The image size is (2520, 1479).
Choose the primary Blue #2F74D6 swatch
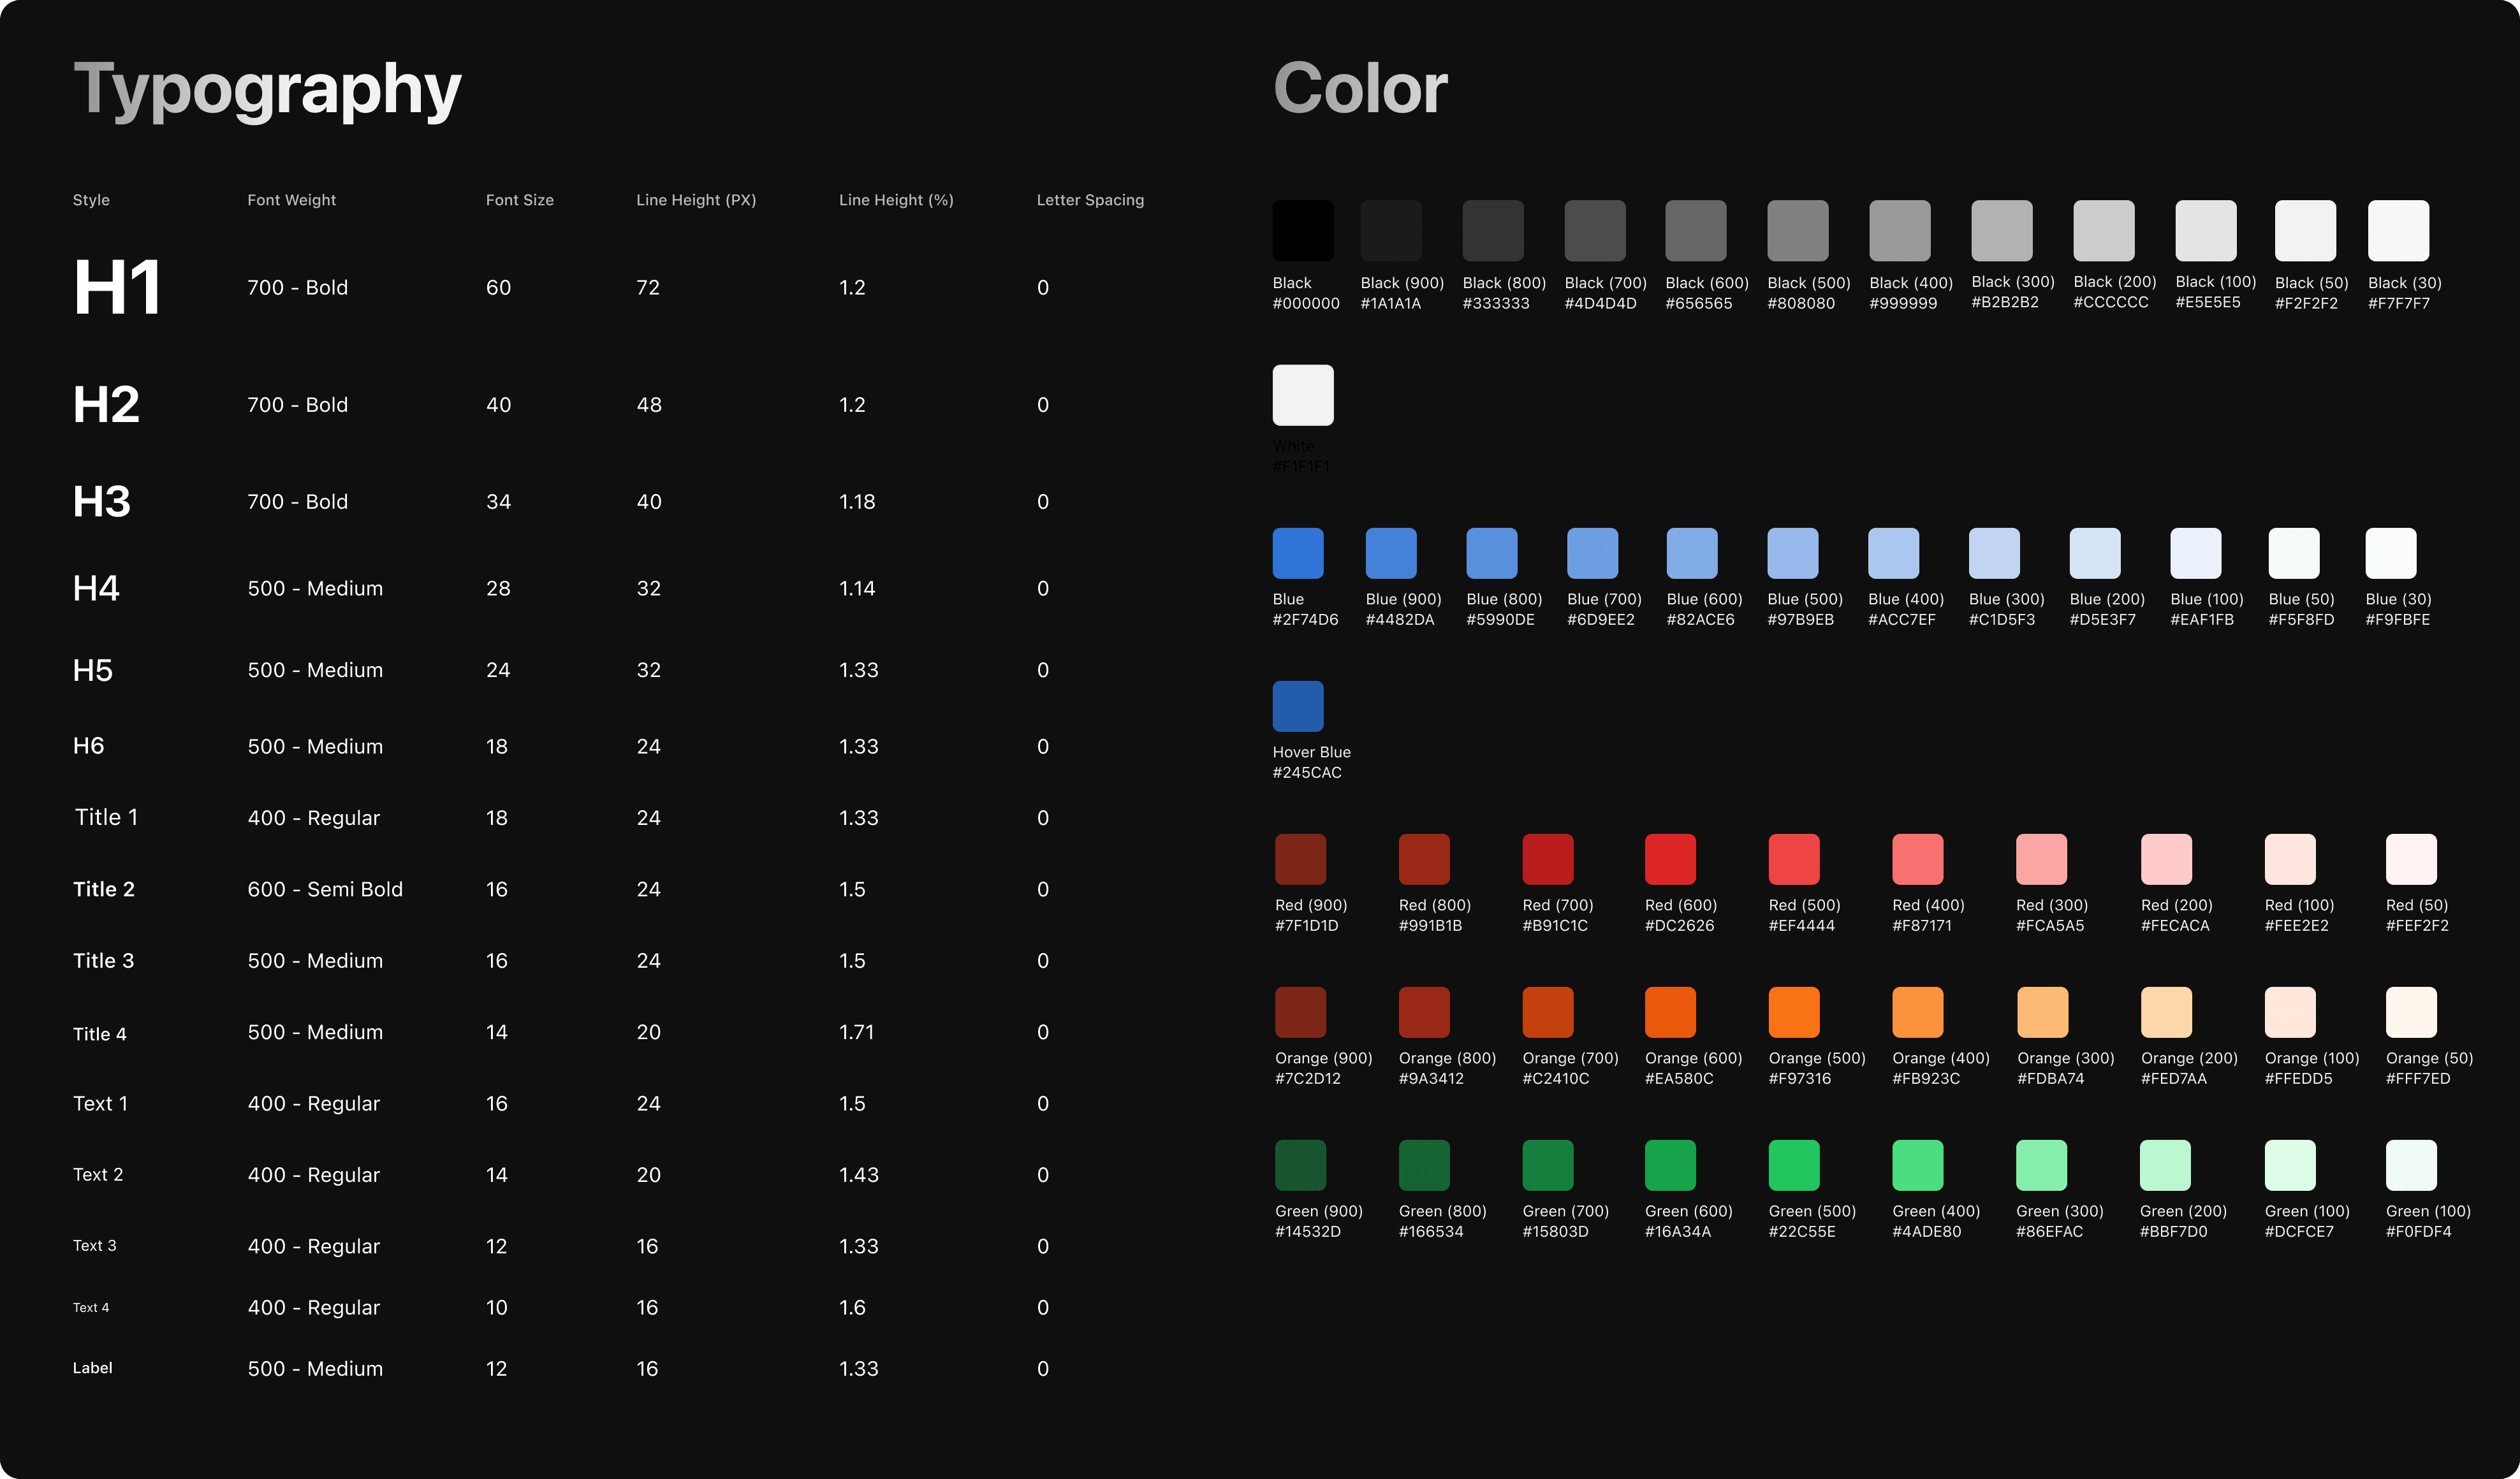[x=1298, y=553]
